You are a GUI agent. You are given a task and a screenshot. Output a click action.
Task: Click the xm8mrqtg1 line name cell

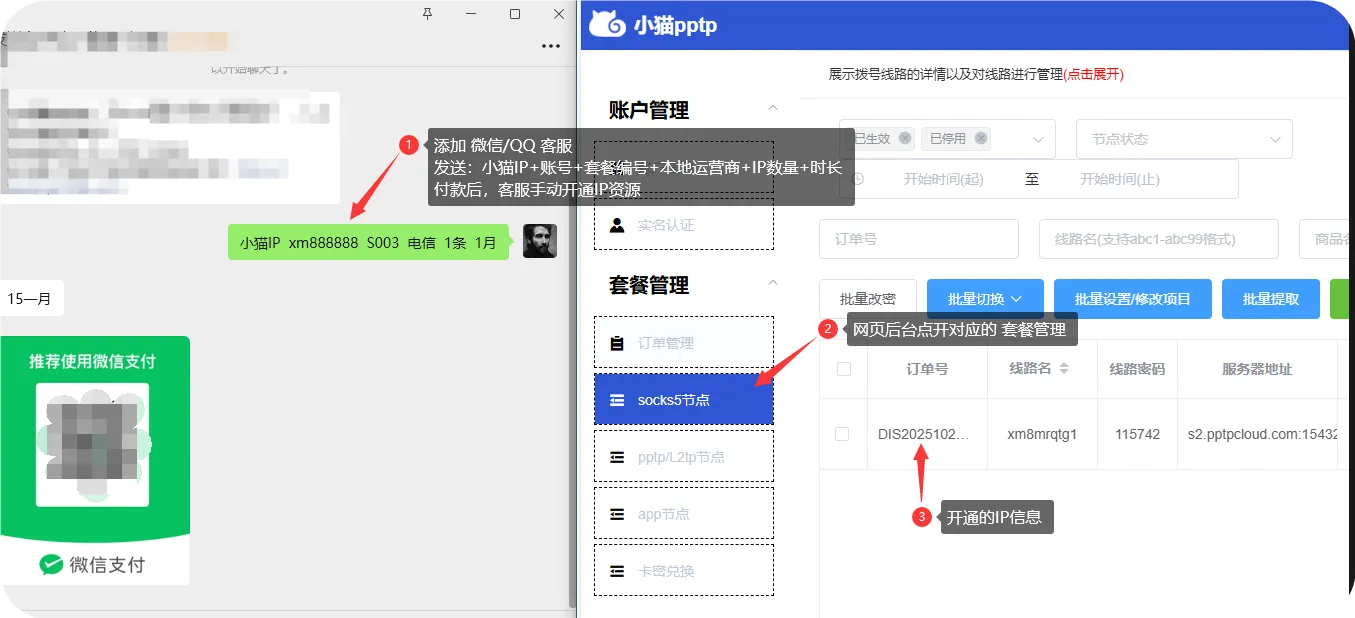tap(1042, 434)
